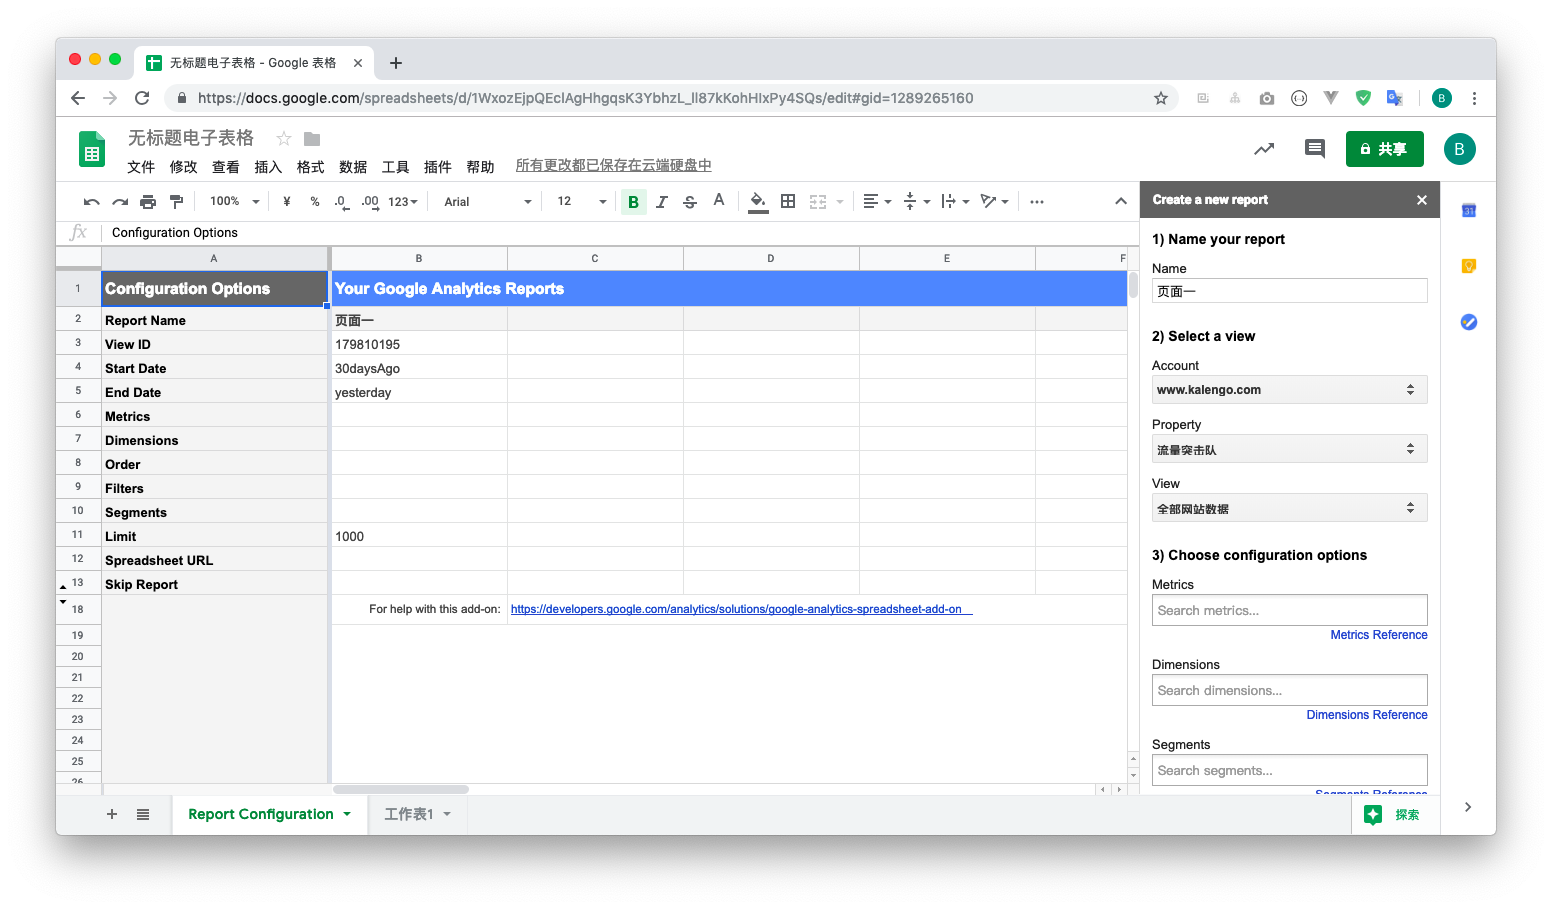Viewport: 1552px width, 909px height.
Task: Open fill color picker
Action: (x=758, y=202)
